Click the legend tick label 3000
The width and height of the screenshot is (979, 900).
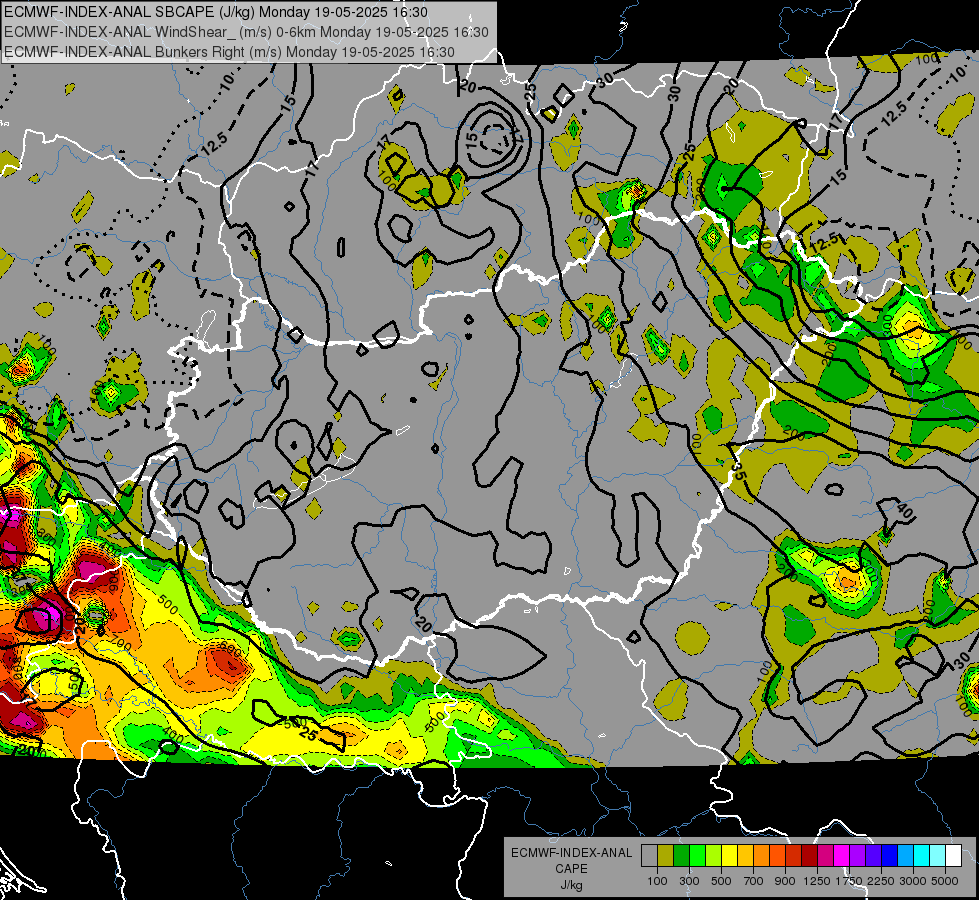point(913,881)
